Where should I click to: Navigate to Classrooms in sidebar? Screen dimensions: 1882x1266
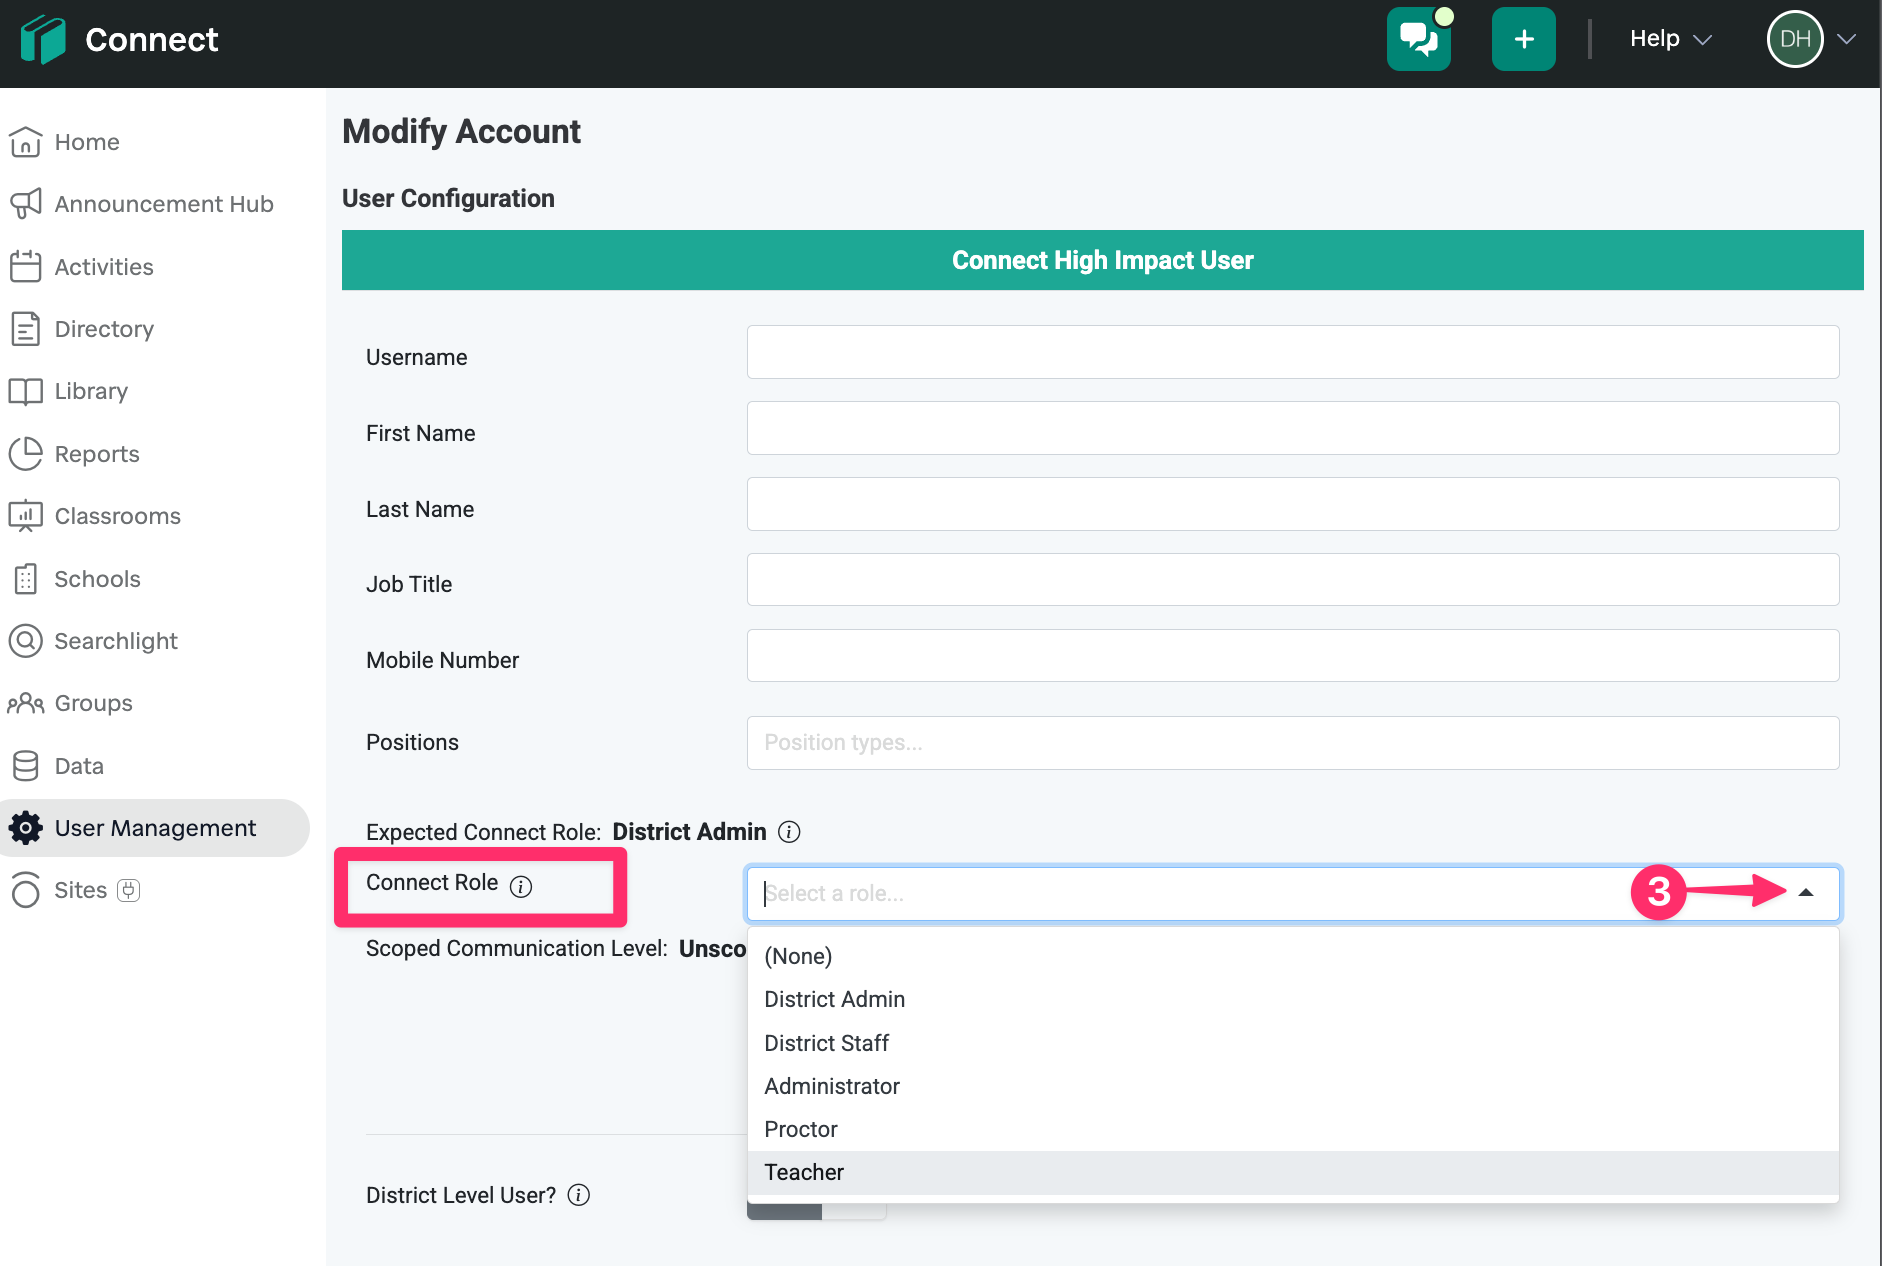point(117,516)
